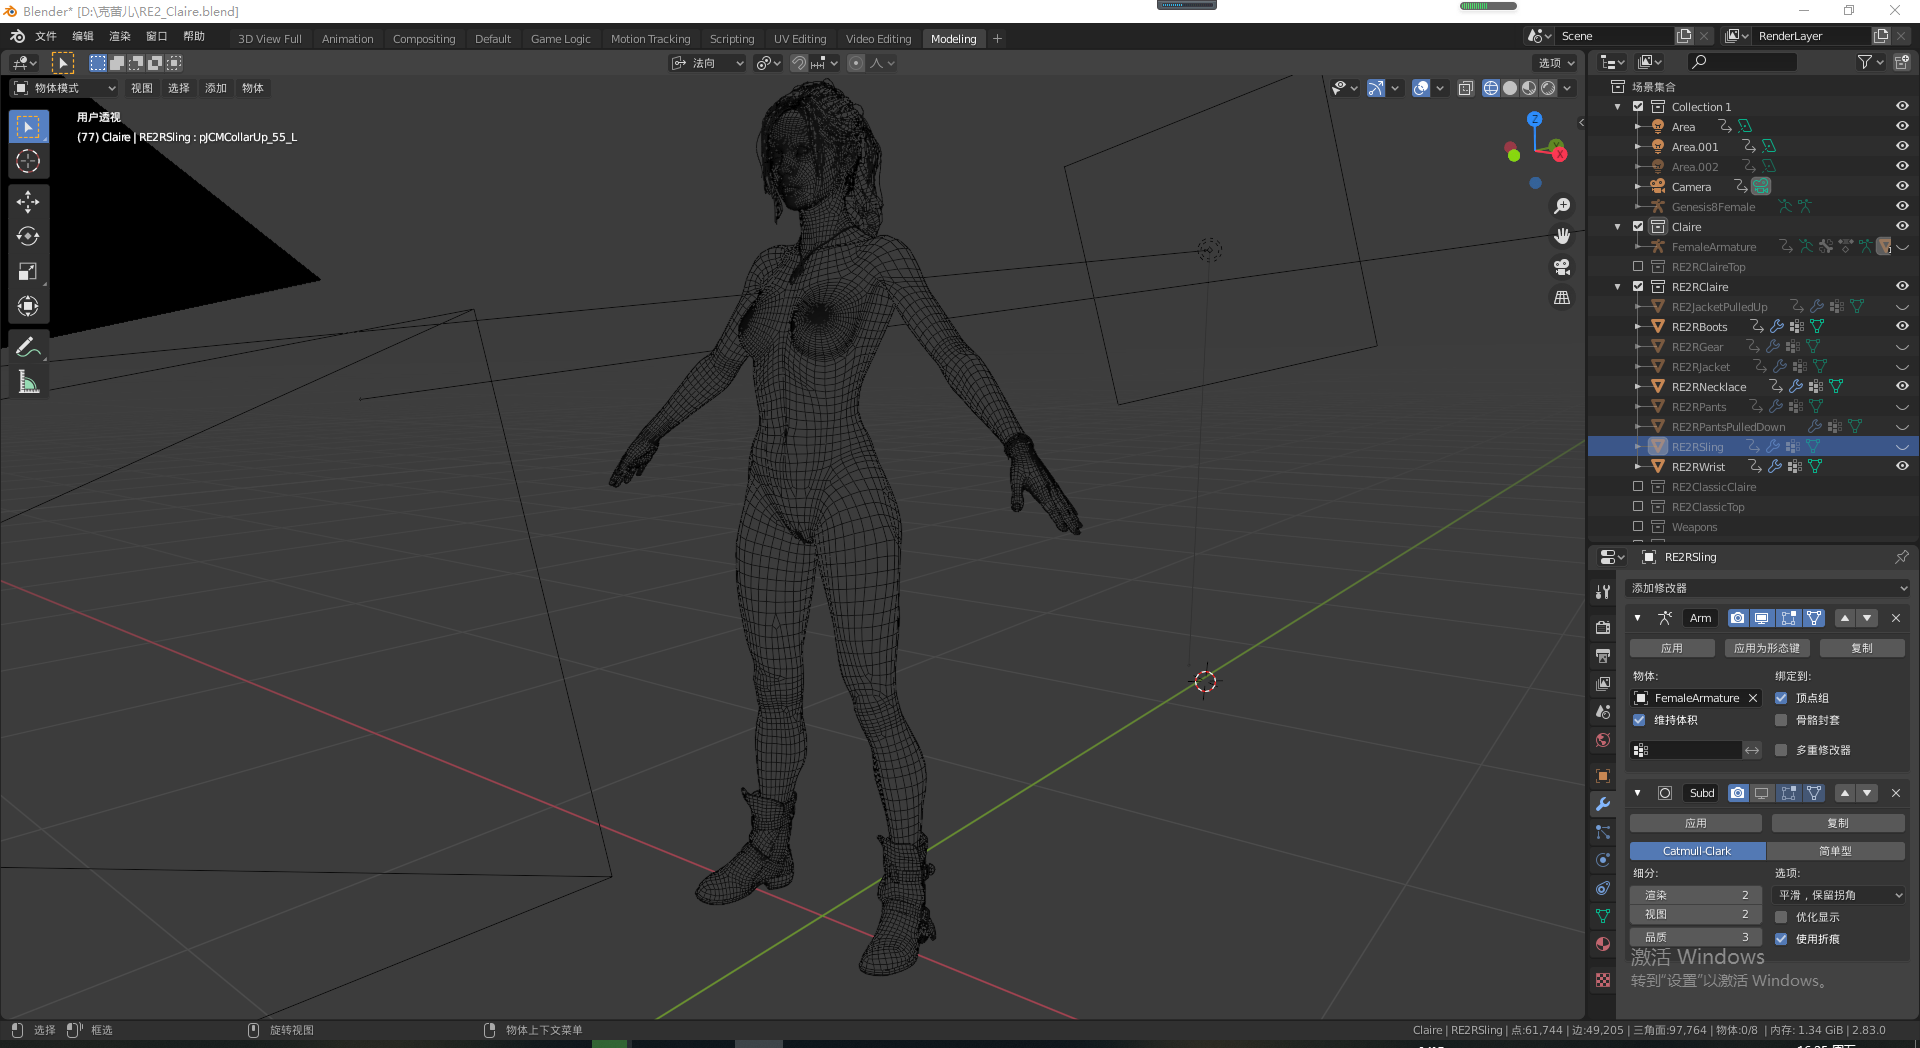Viewport: 1920px width, 1048px height.
Task: Remove the Subd modifier with its X button
Action: 1896,793
